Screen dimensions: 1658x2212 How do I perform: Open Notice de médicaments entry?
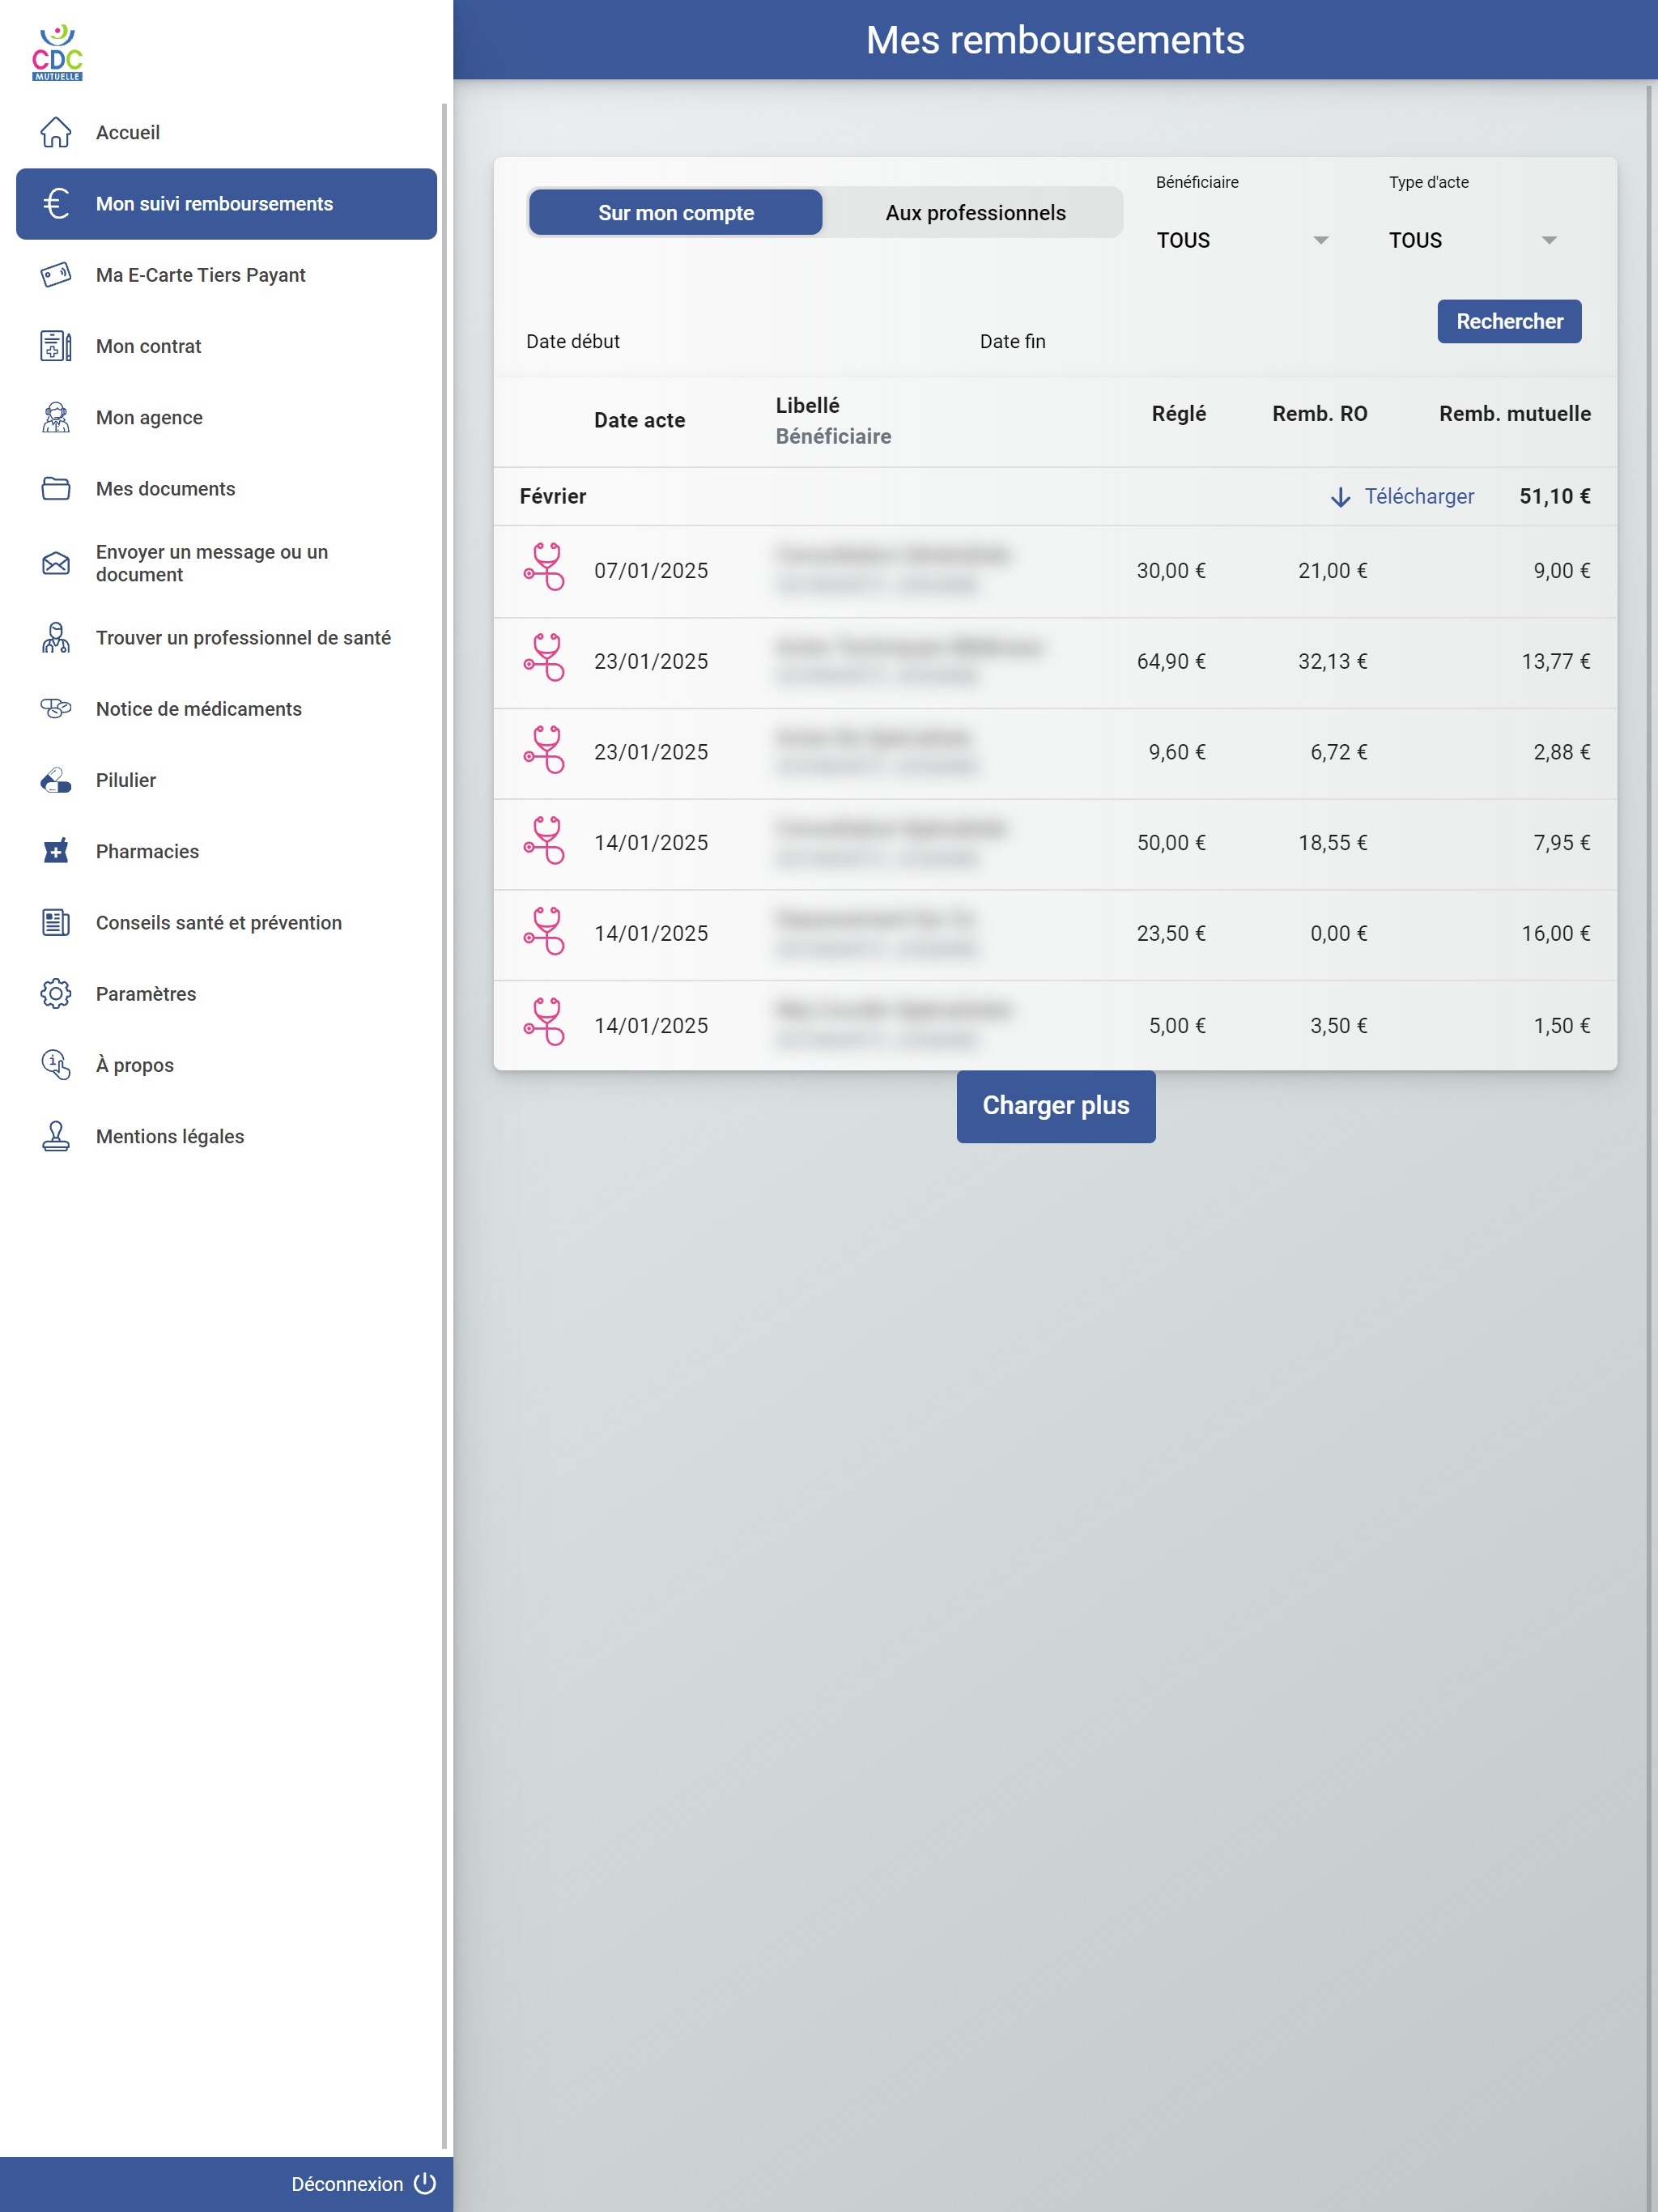(227, 708)
